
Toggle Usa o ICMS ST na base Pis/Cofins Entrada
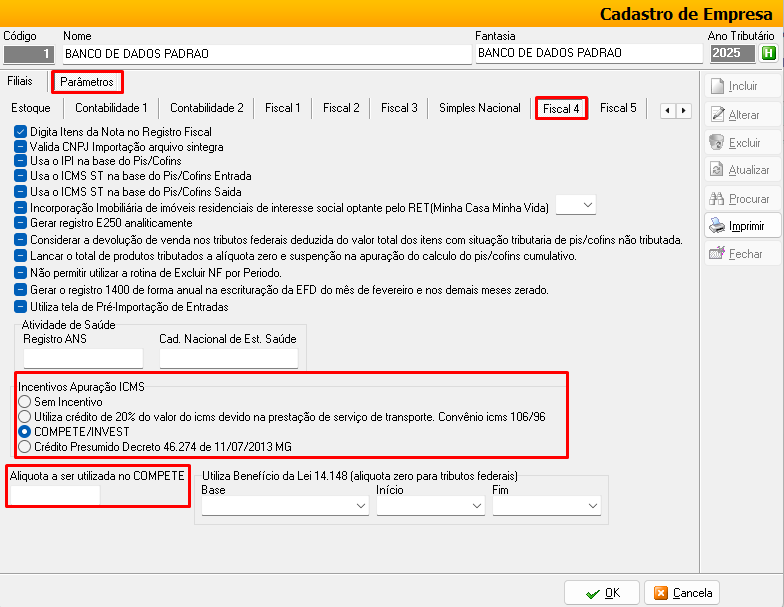[20, 176]
